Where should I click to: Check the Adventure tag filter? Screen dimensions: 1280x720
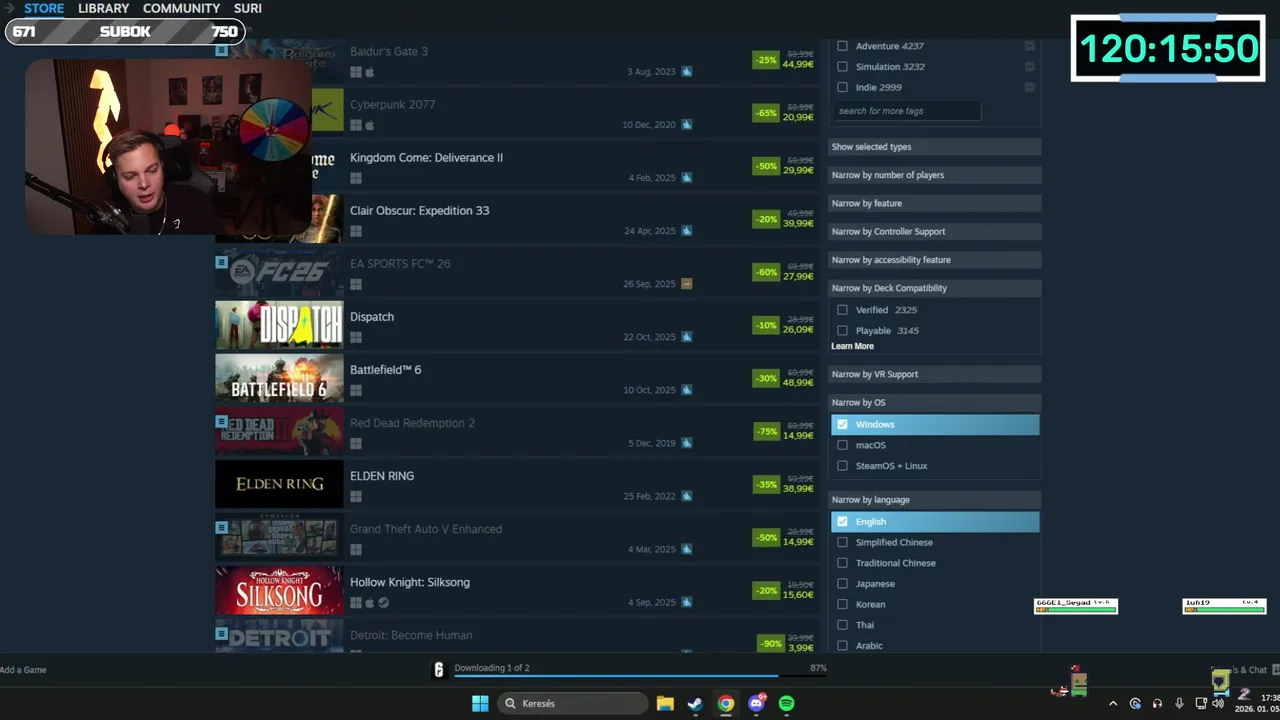pyautogui.click(x=842, y=46)
